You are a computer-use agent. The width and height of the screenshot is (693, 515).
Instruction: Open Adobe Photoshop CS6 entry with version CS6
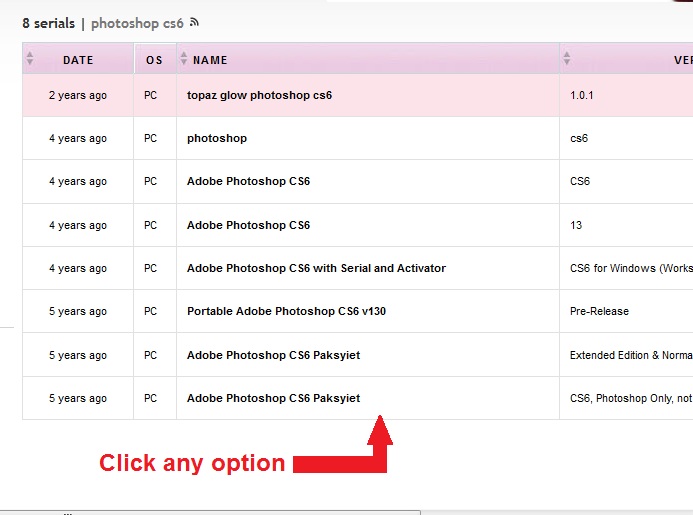248,182
